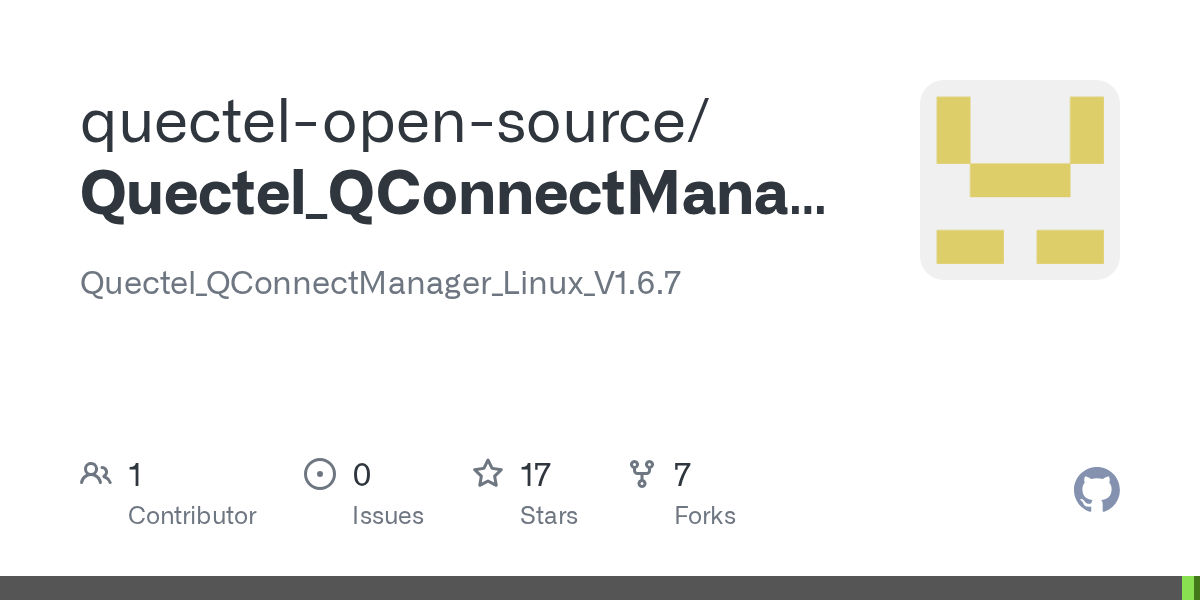Click the light green language bar segment

point(1188,588)
